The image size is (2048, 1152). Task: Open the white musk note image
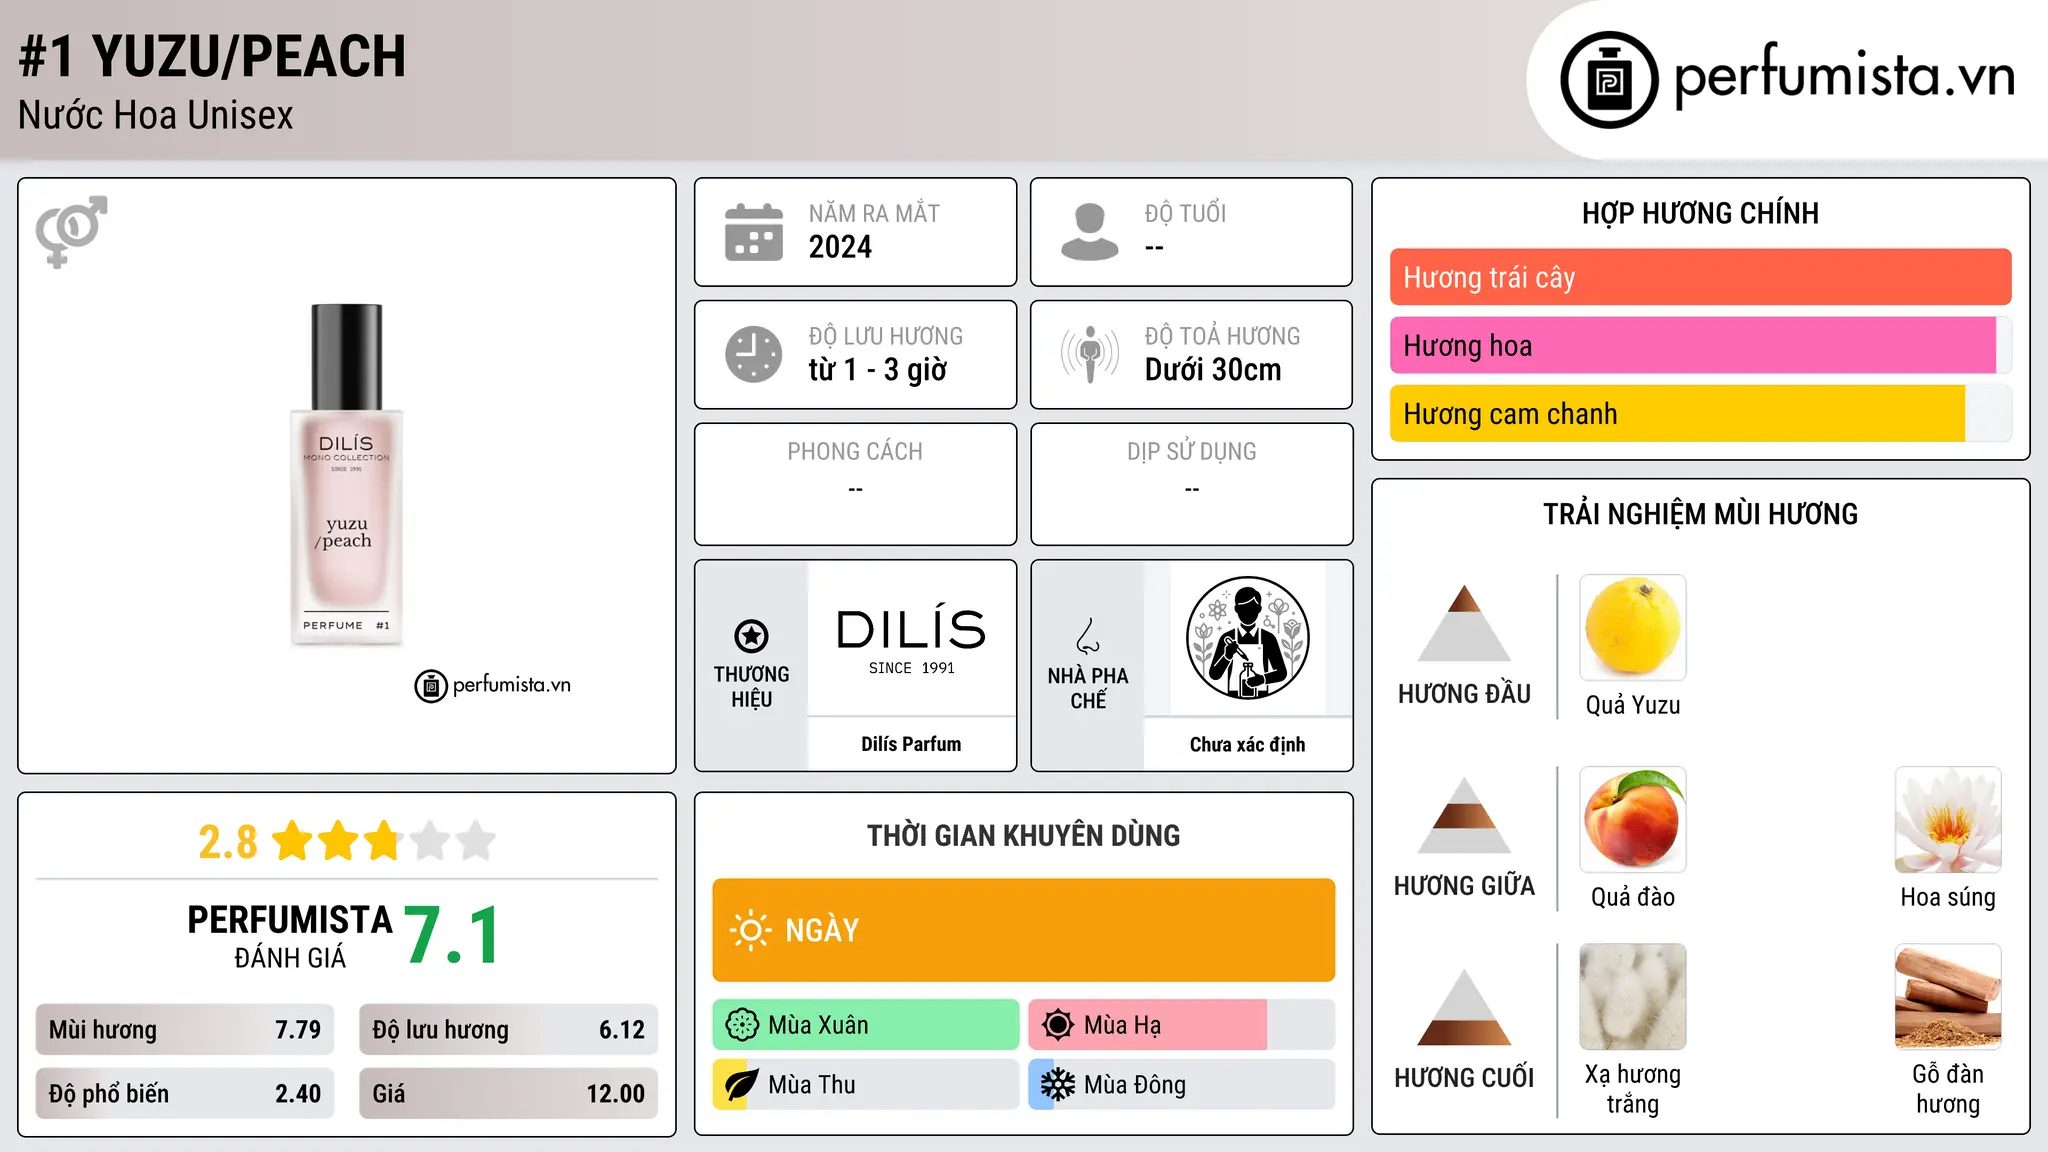click(1633, 997)
